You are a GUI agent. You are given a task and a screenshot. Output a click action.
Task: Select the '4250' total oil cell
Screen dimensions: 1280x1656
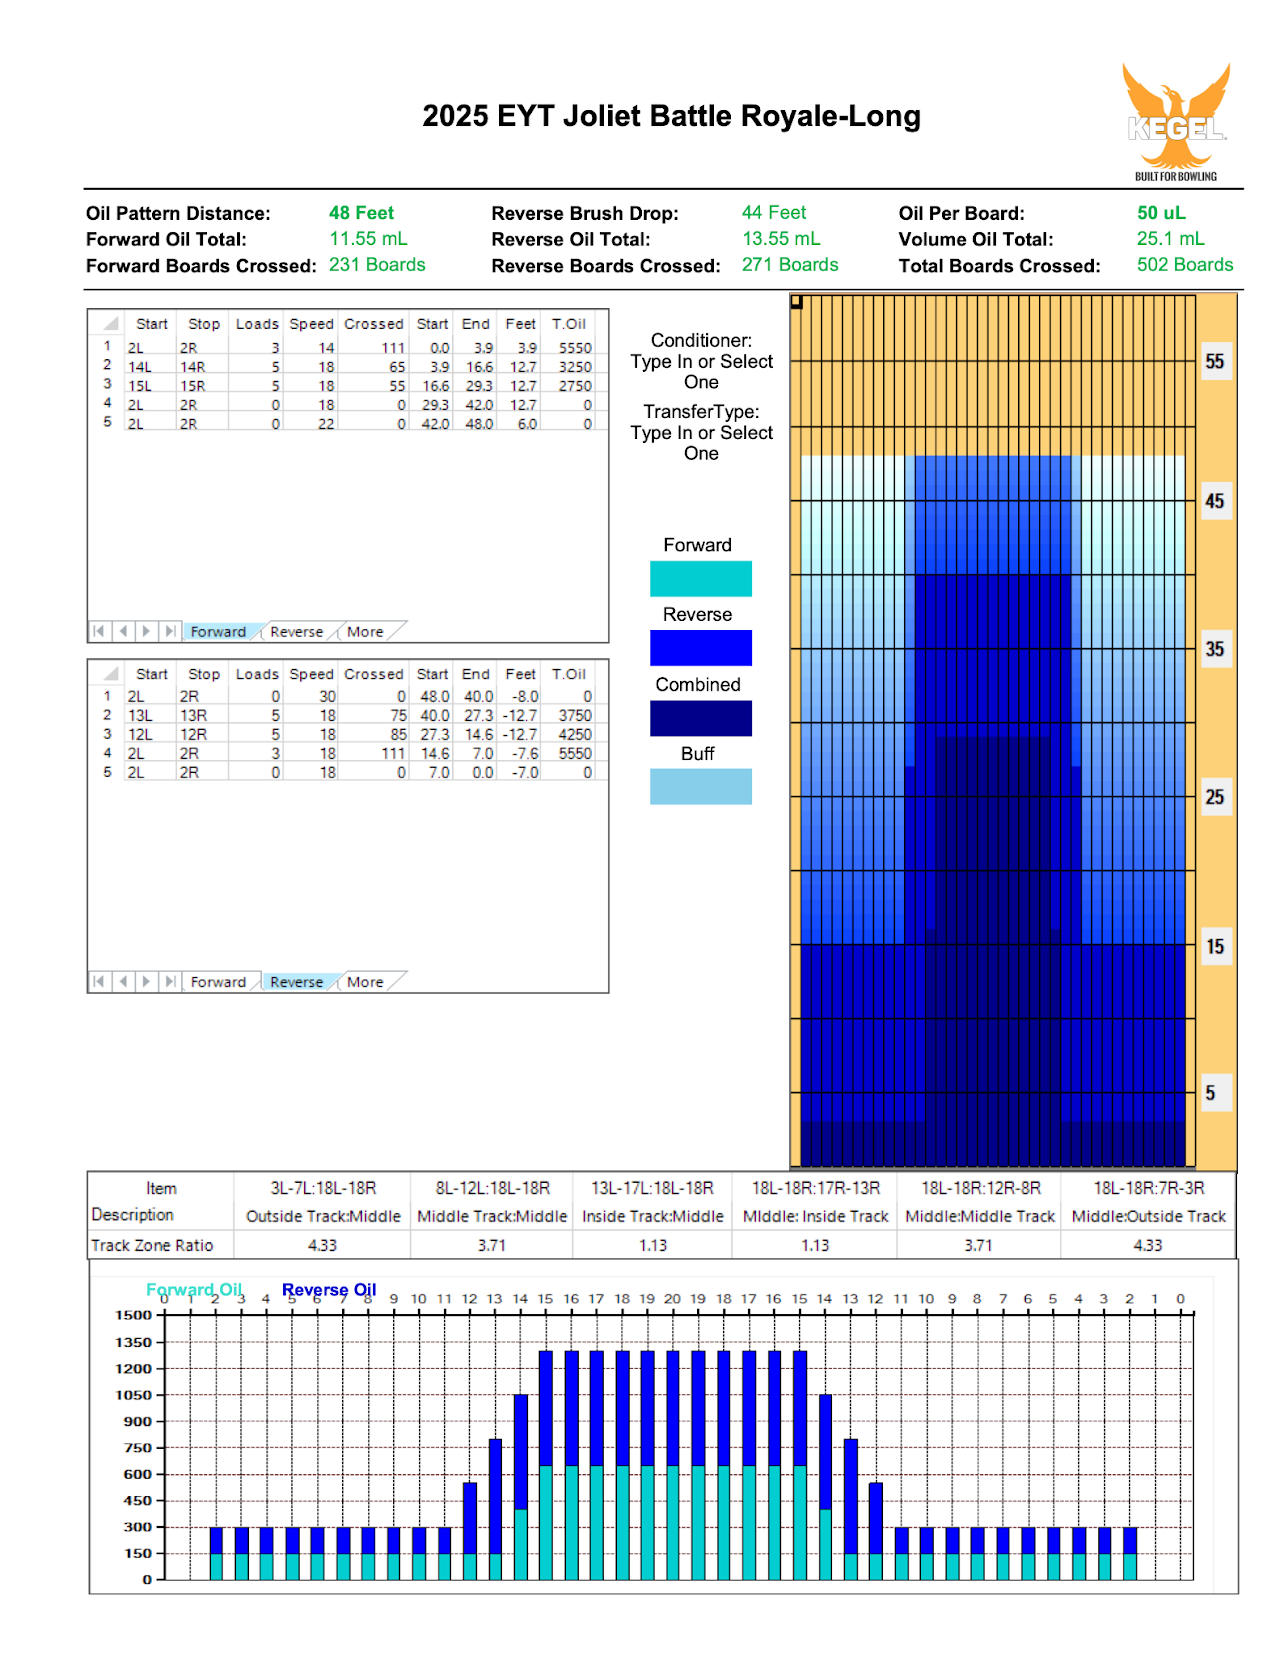pyautogui.click(x=570, y=735)
